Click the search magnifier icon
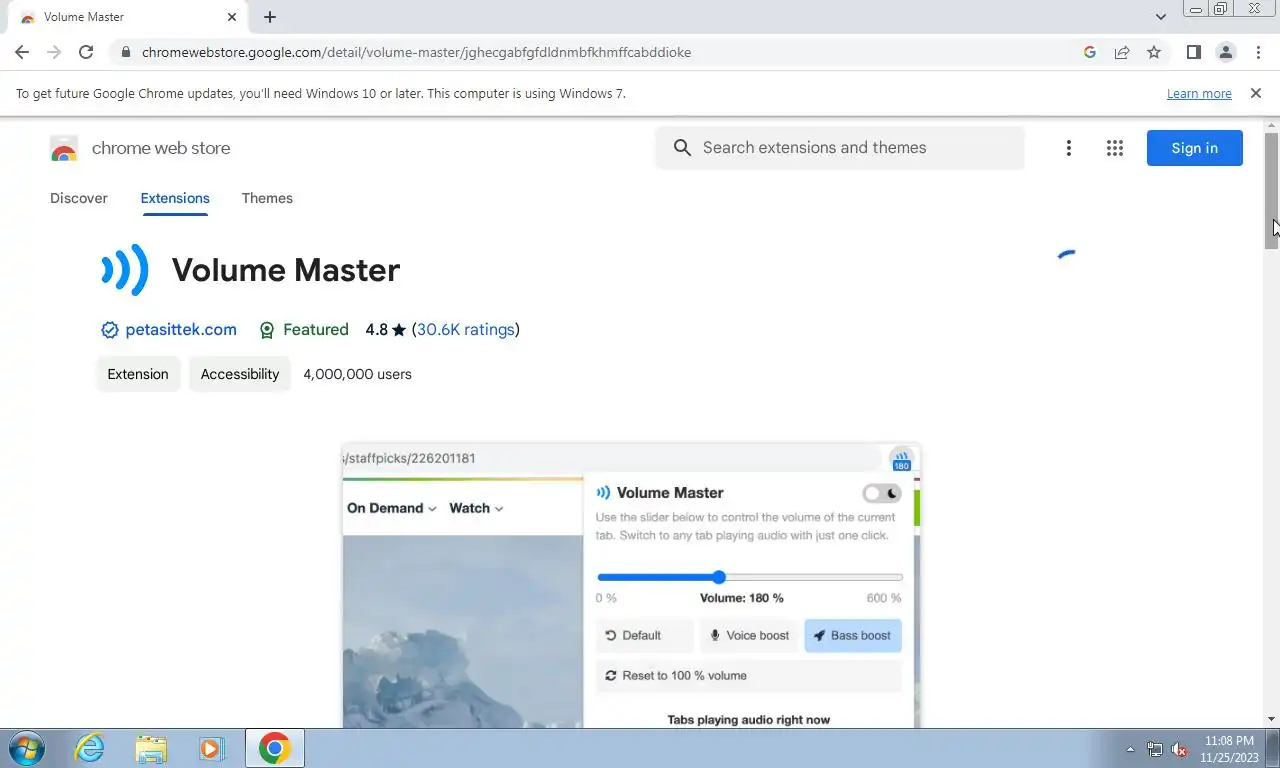 [x=682, y=148]
